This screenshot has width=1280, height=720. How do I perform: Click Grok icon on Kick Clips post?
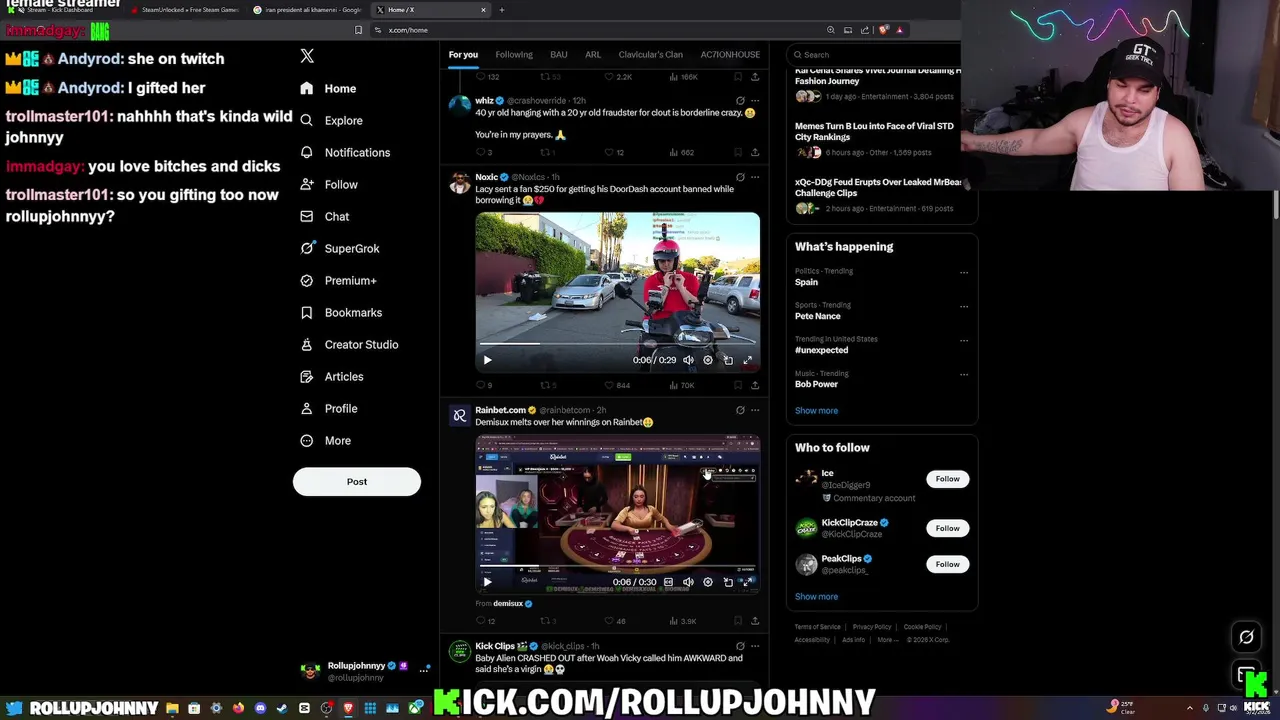(x=740, y=646)
